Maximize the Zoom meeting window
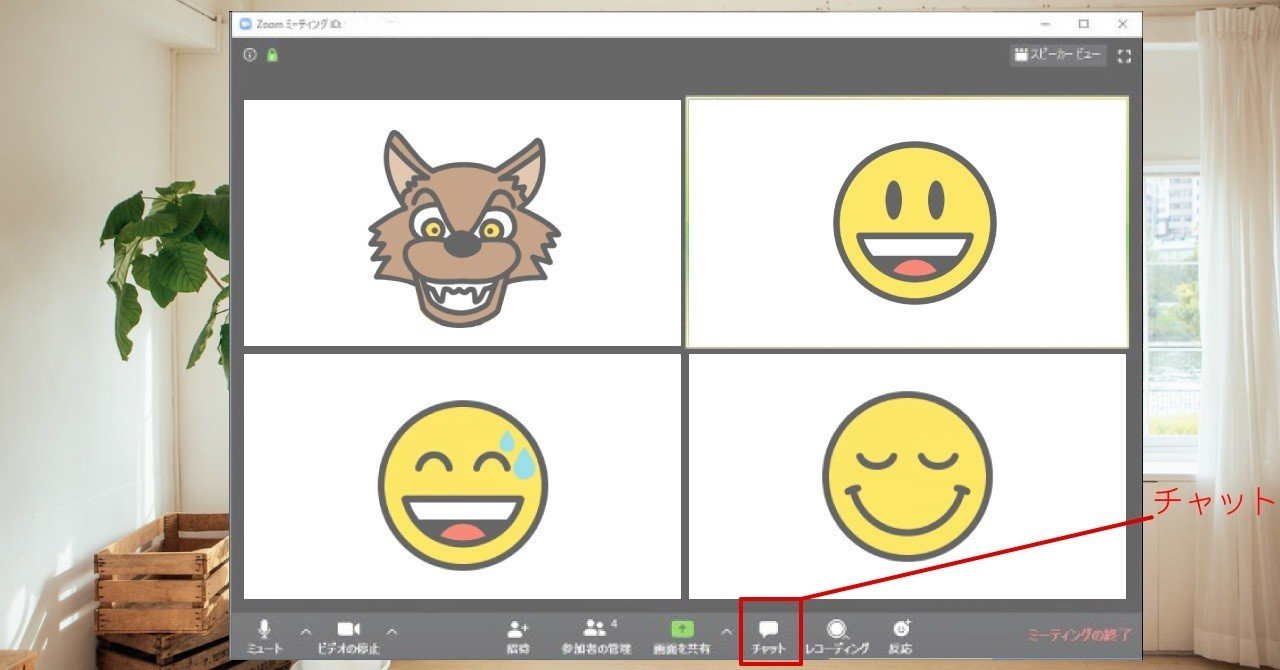The width and height of the screenshot is (1280, 670). point(1083,23)
